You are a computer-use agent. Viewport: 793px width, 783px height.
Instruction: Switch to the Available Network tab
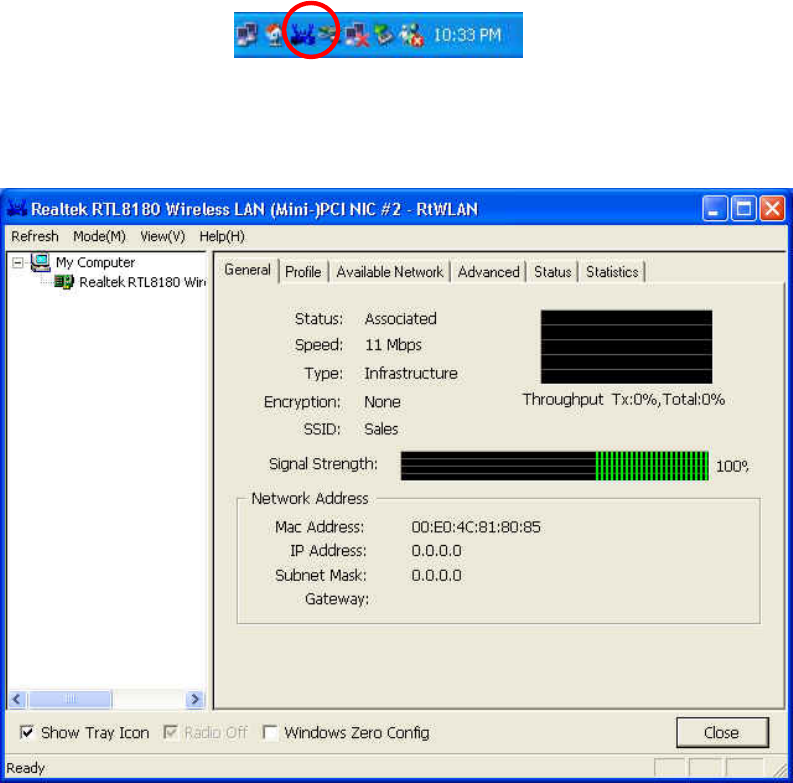389,272
